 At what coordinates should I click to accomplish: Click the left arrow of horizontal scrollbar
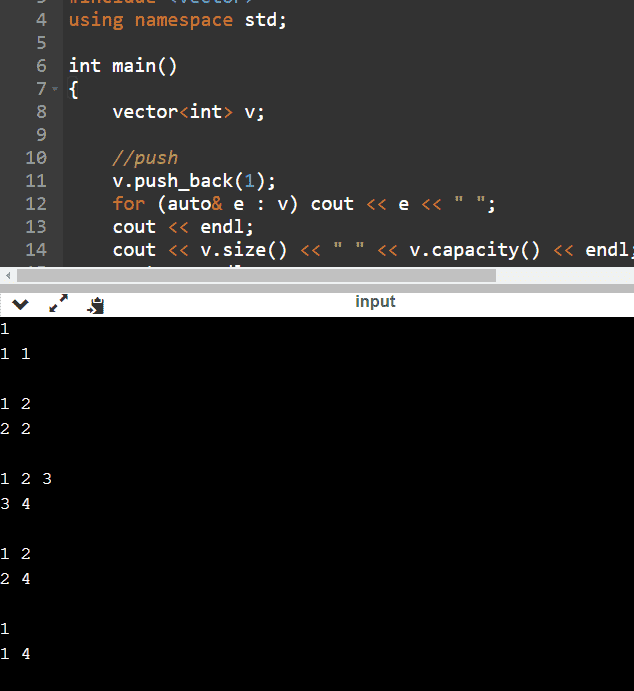coord(8,276)
